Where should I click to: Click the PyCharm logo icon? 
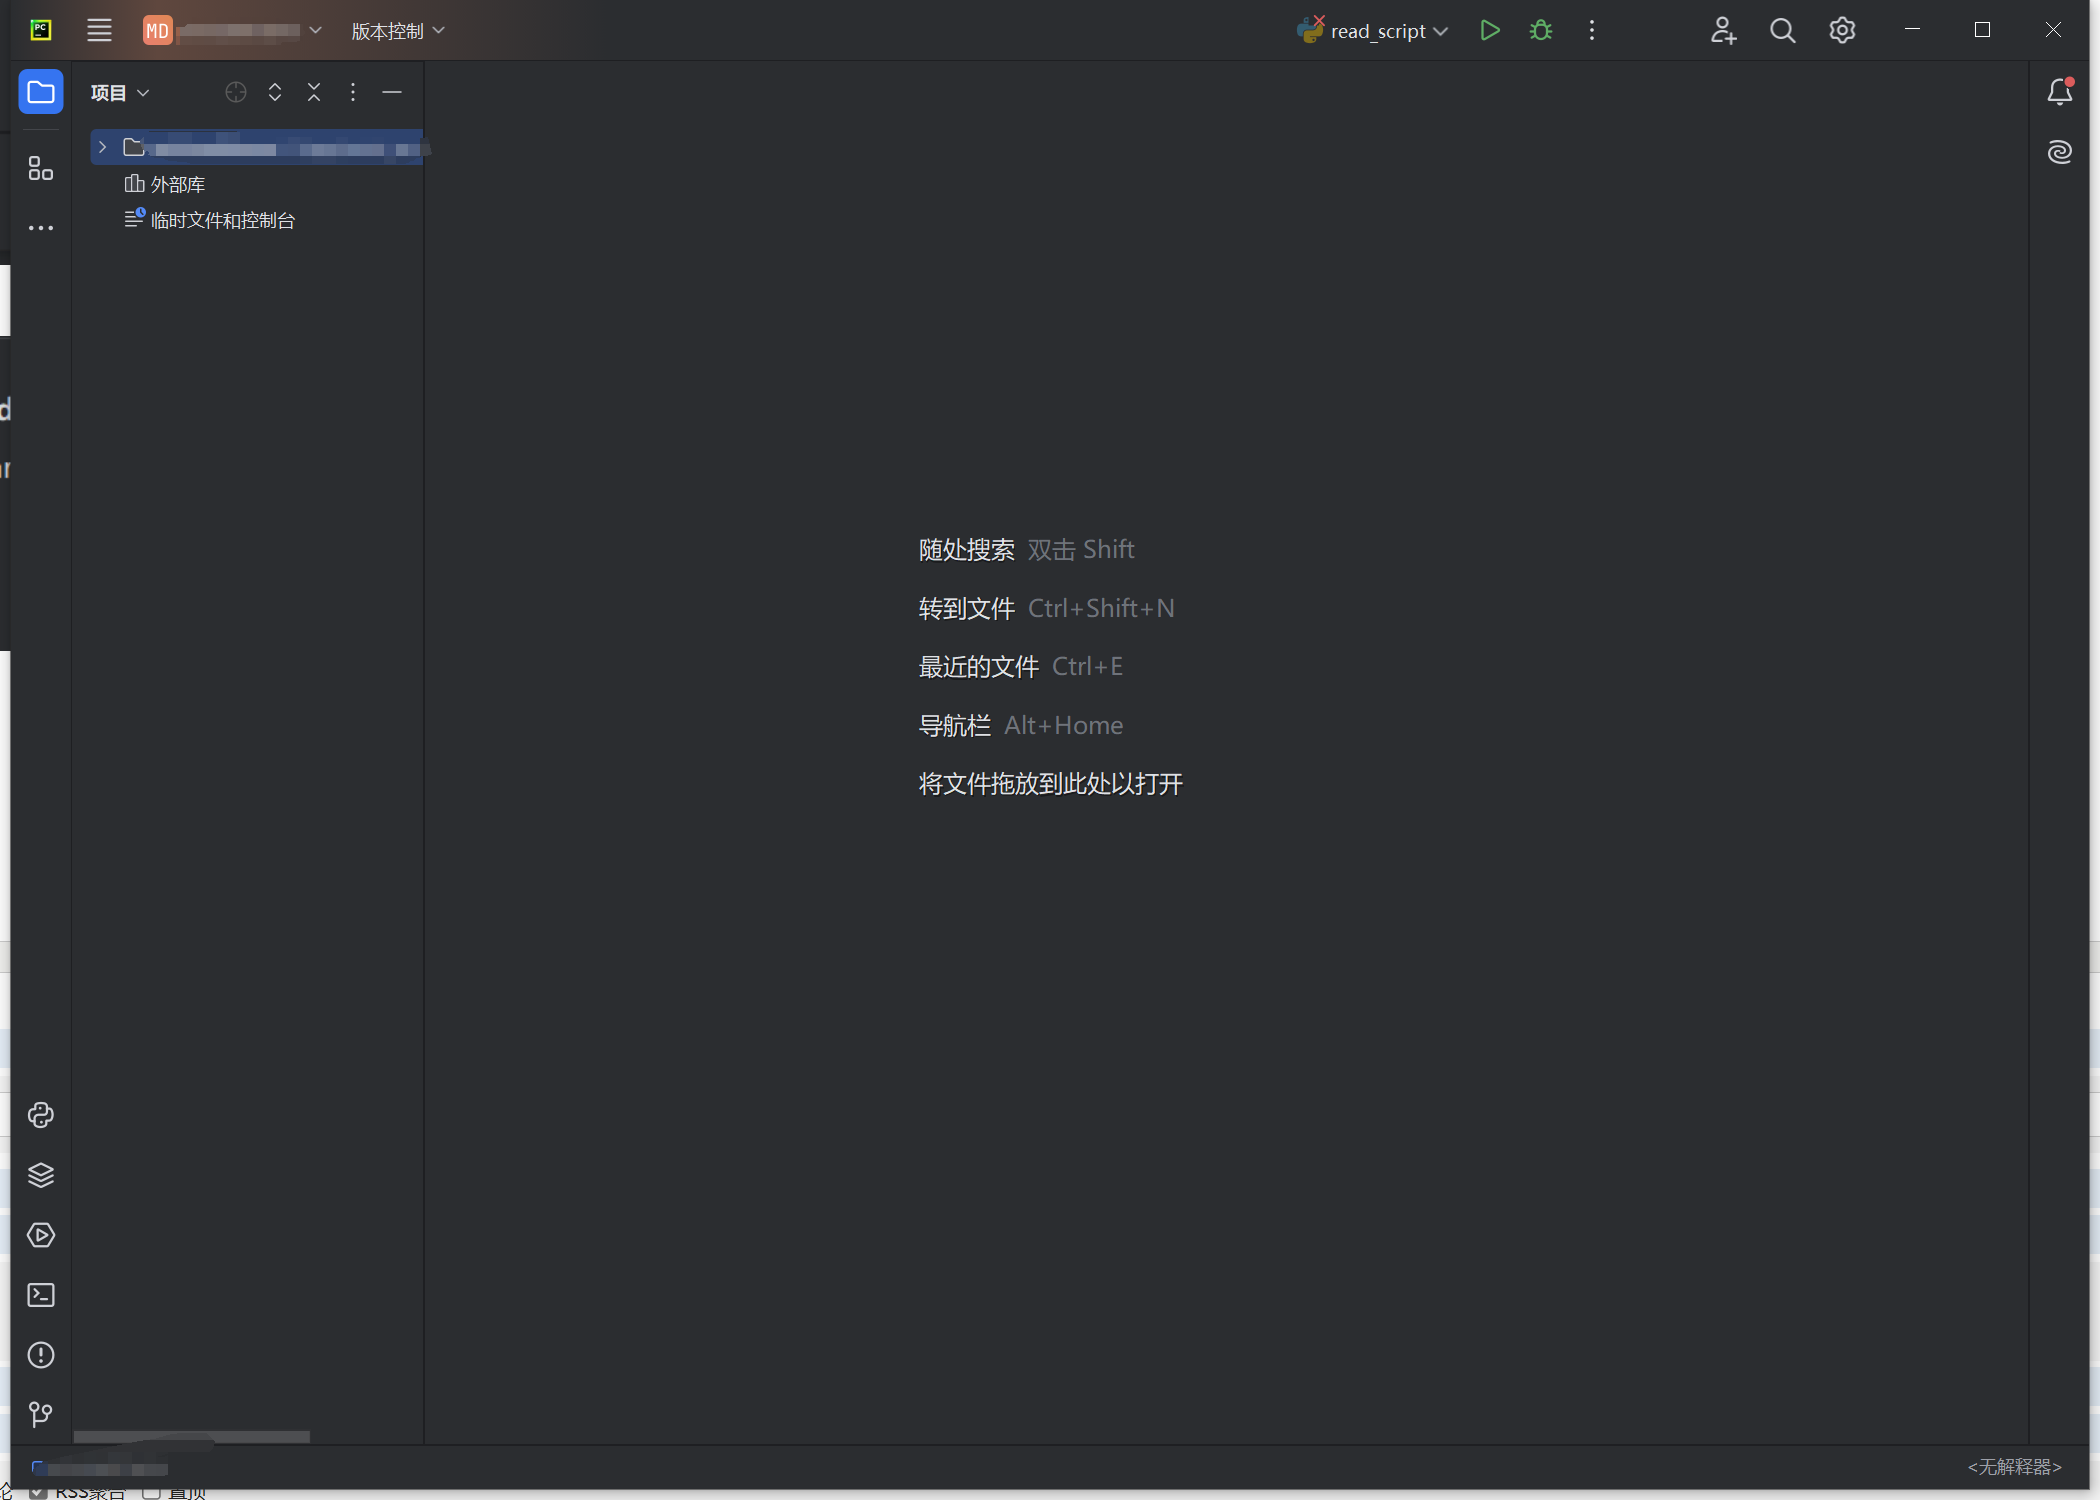[x=41, y=30]
